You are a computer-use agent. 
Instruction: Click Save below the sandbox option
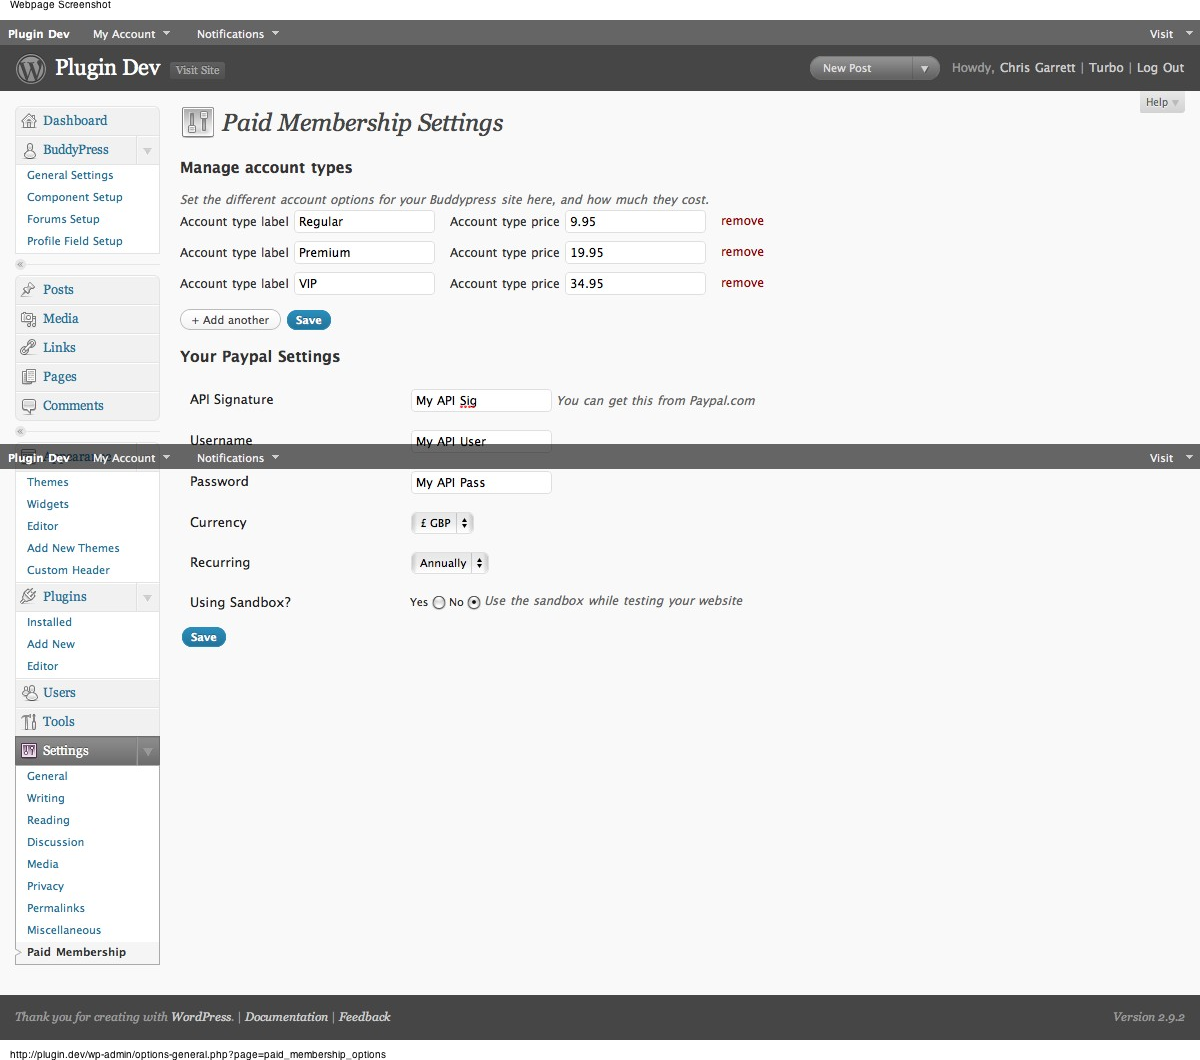[x=204, y=637]
